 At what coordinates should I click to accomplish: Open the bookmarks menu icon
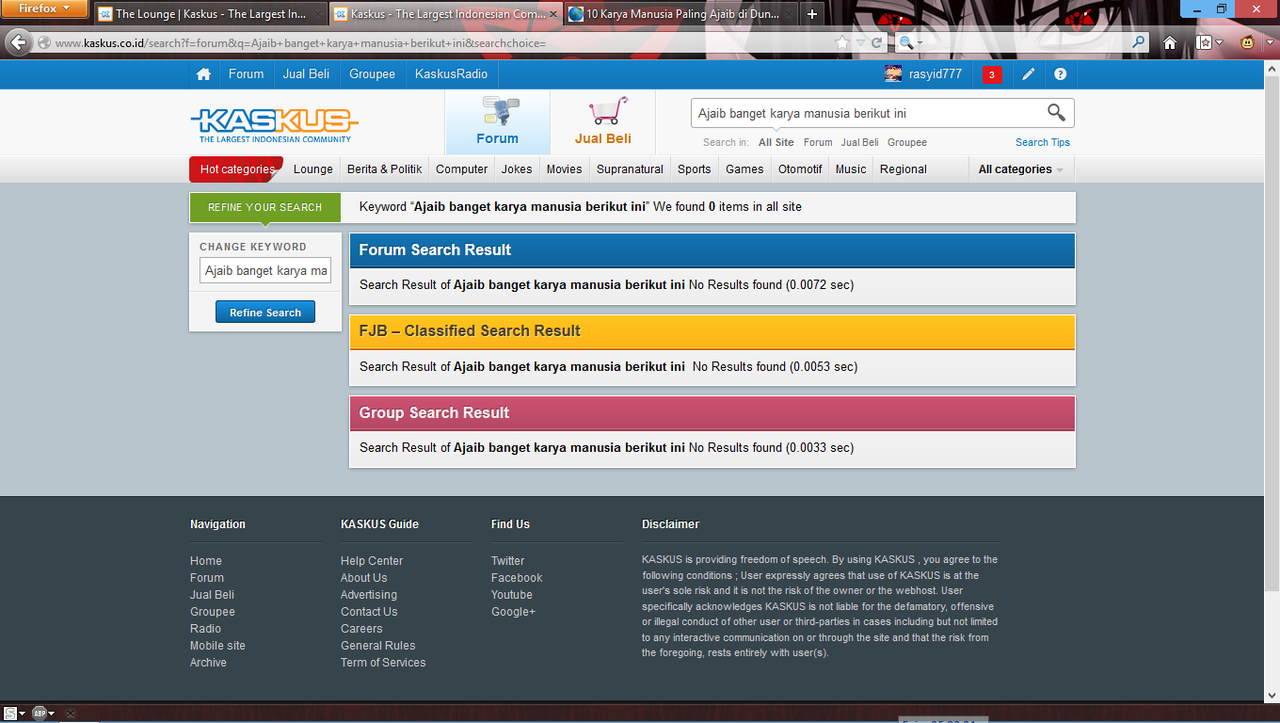pyautogui.click(x=1205, y=43)
